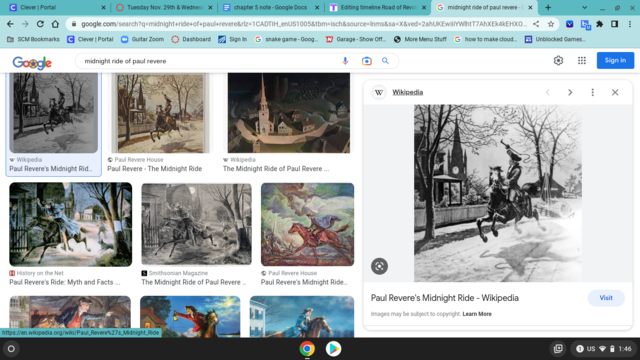640x360 pixels.
Task: Switch to Tuesday Nov. 29th tab
Action: click(164, 7)
